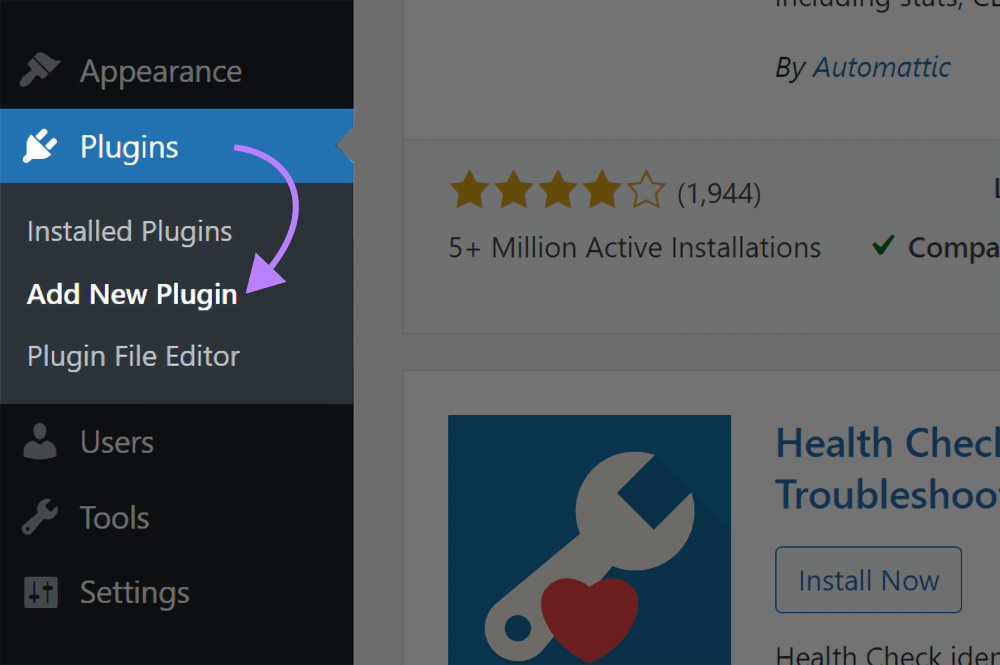The height and width of the screenshot is (665, 1000).
Task: Select the Plugins plug icon
Action: pos(37,145)
